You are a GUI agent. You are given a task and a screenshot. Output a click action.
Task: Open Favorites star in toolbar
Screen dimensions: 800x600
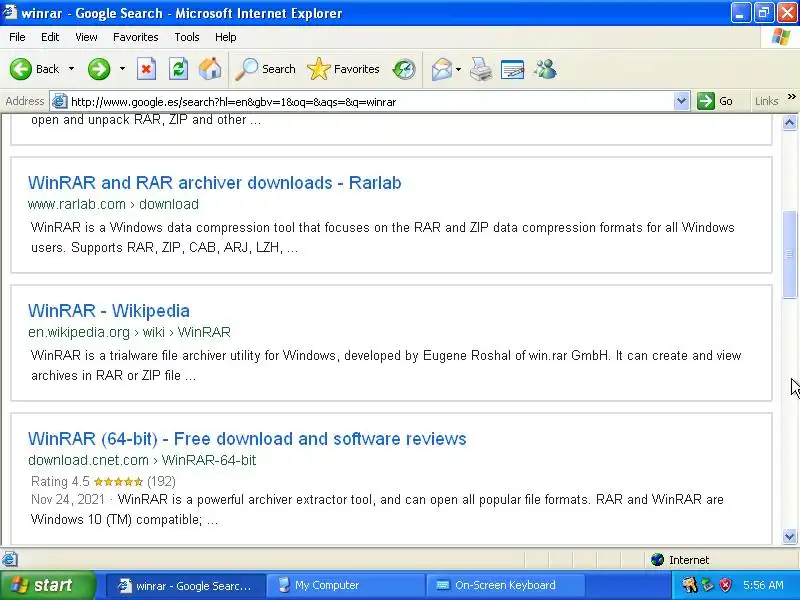[x=343, y=69]
